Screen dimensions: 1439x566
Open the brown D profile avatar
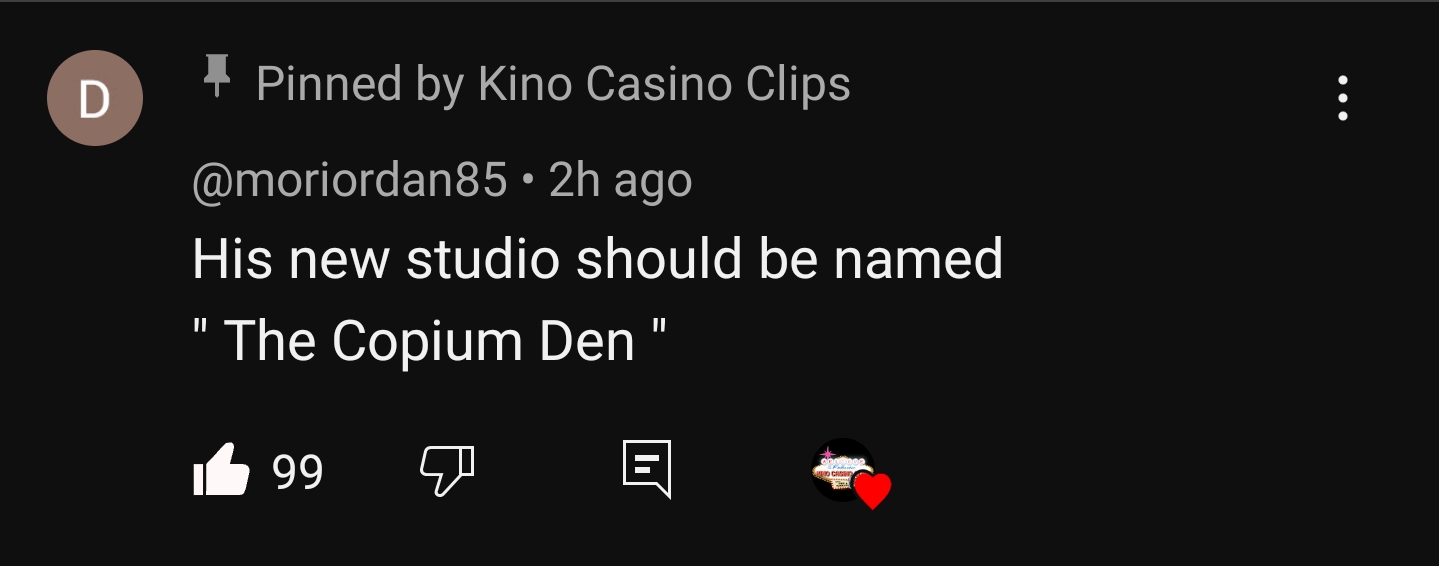(x=95, y=98)
